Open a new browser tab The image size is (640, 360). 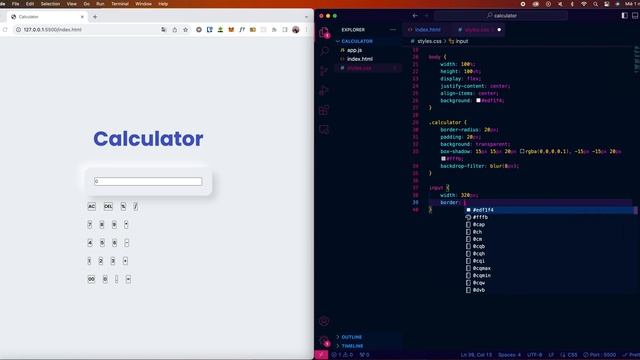[x=95, y=17]
